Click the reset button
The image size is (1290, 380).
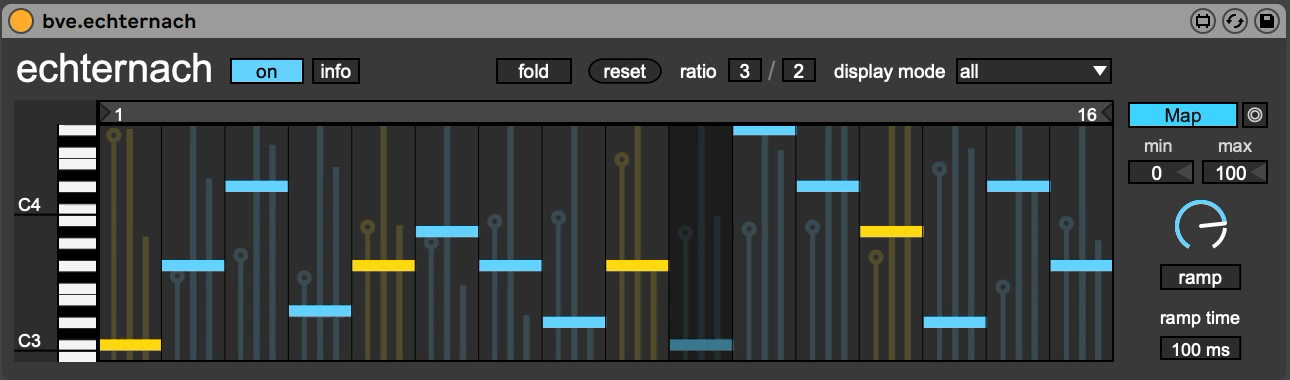pyautogui.click(x=625, y=71)
